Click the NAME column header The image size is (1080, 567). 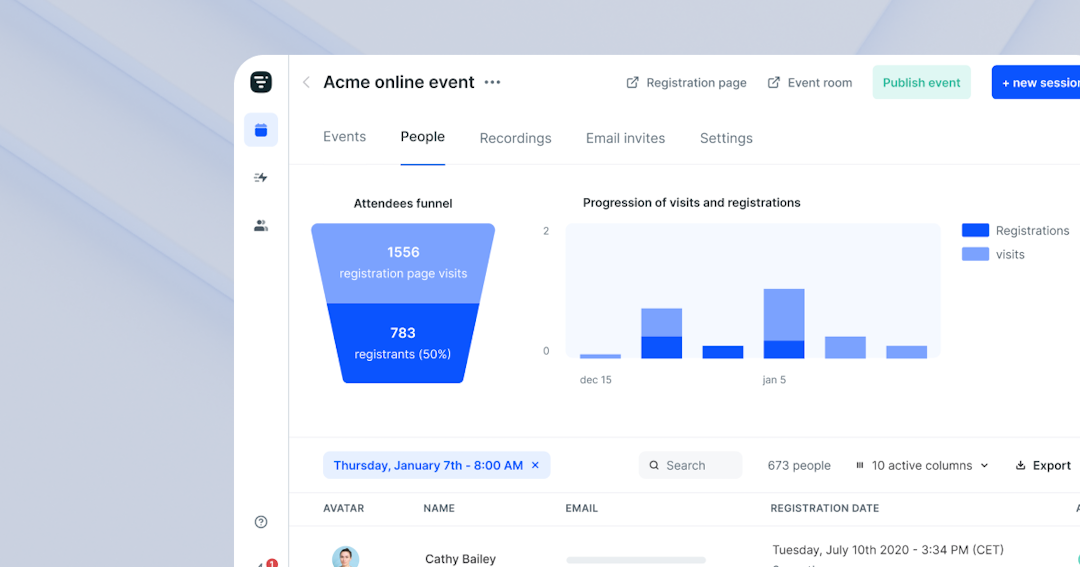[439, 508]
